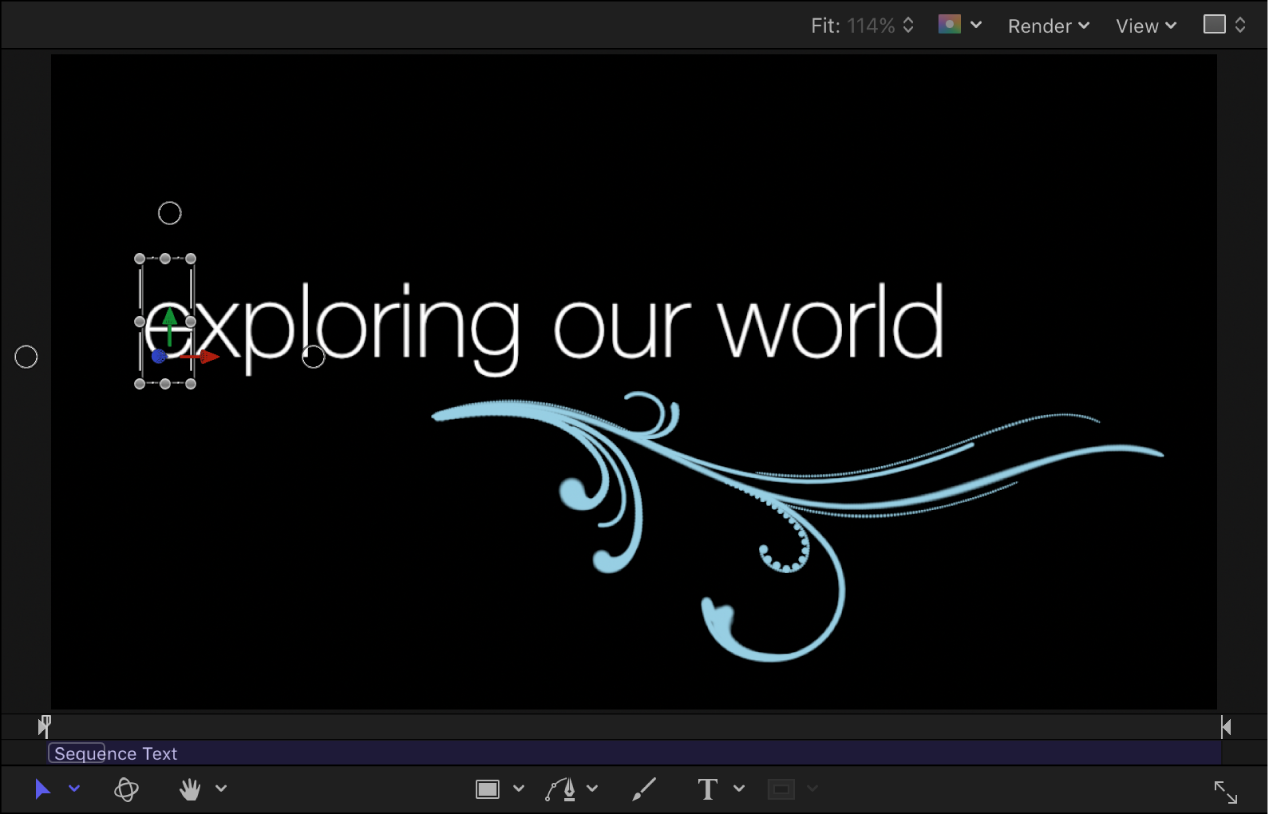
Task: Click the zoom percentage stepper
Action: click(x=909, y=25)
